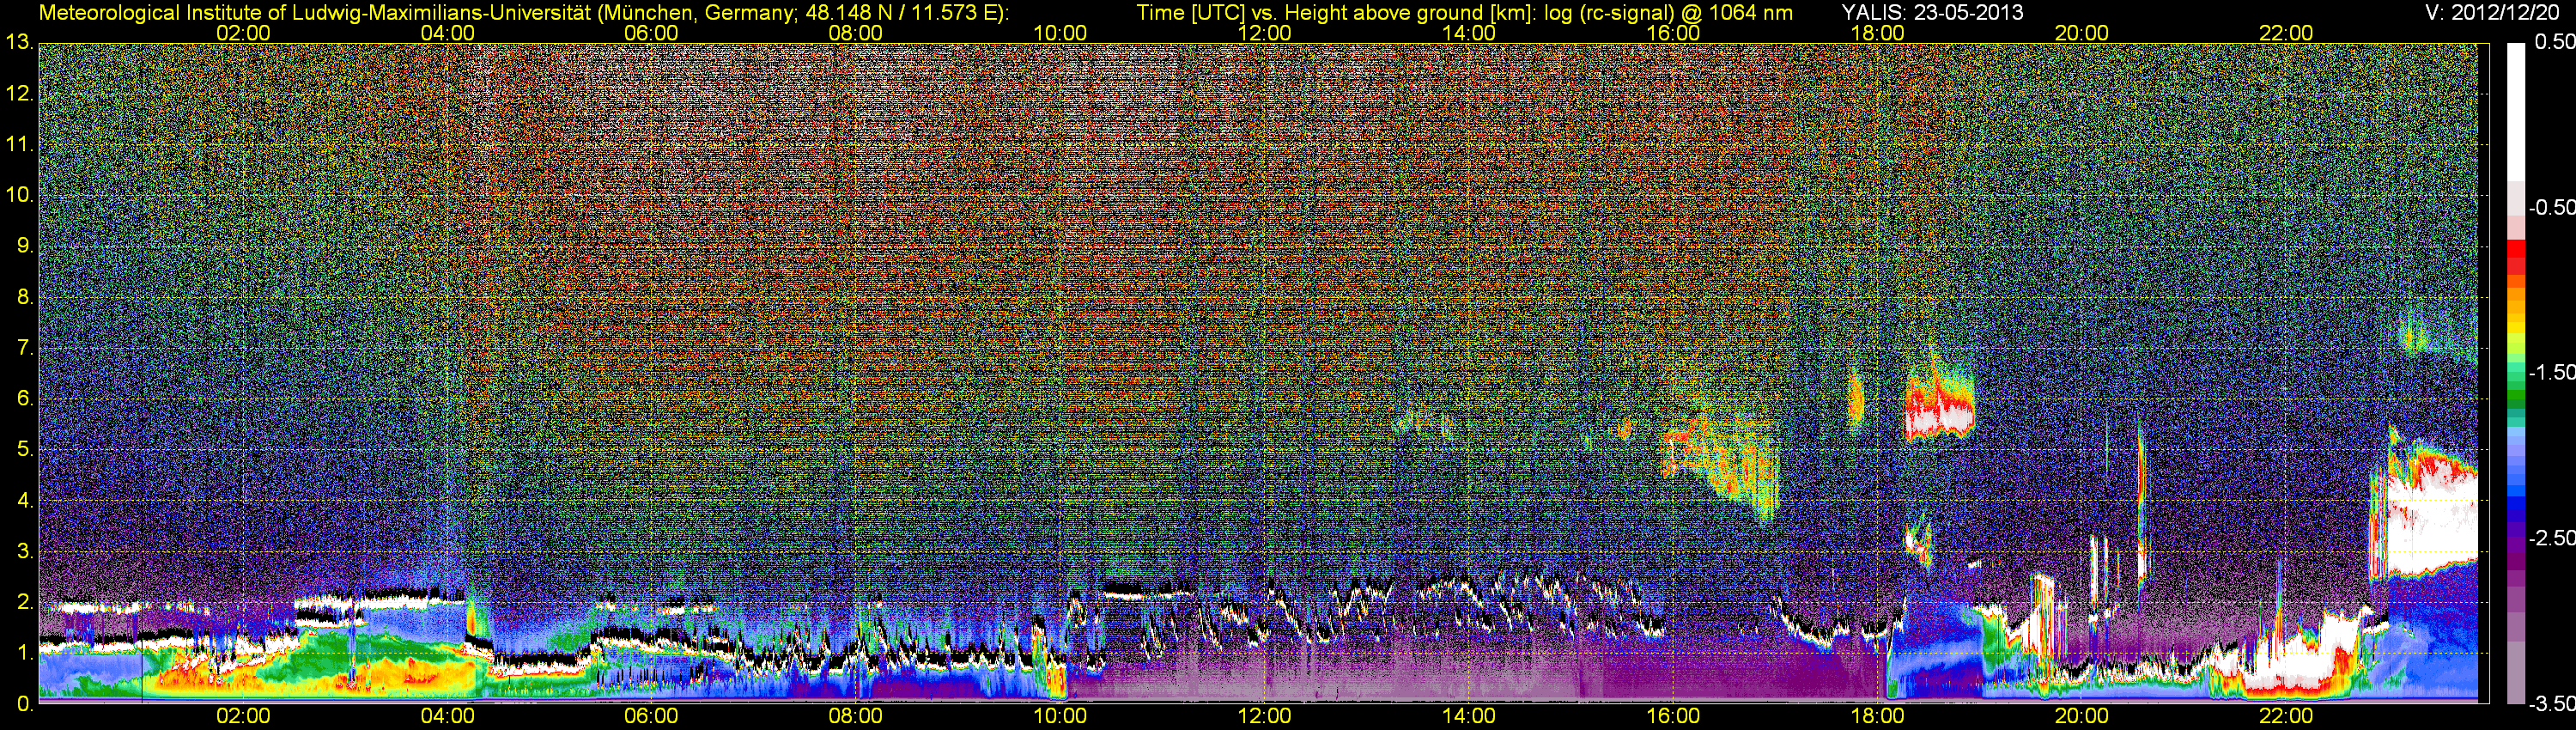Image resolution: width=2576 pixels, height=730 pixels.
Task: Click the '02:00' label on the bottom time axis
Action: (243, 716)
